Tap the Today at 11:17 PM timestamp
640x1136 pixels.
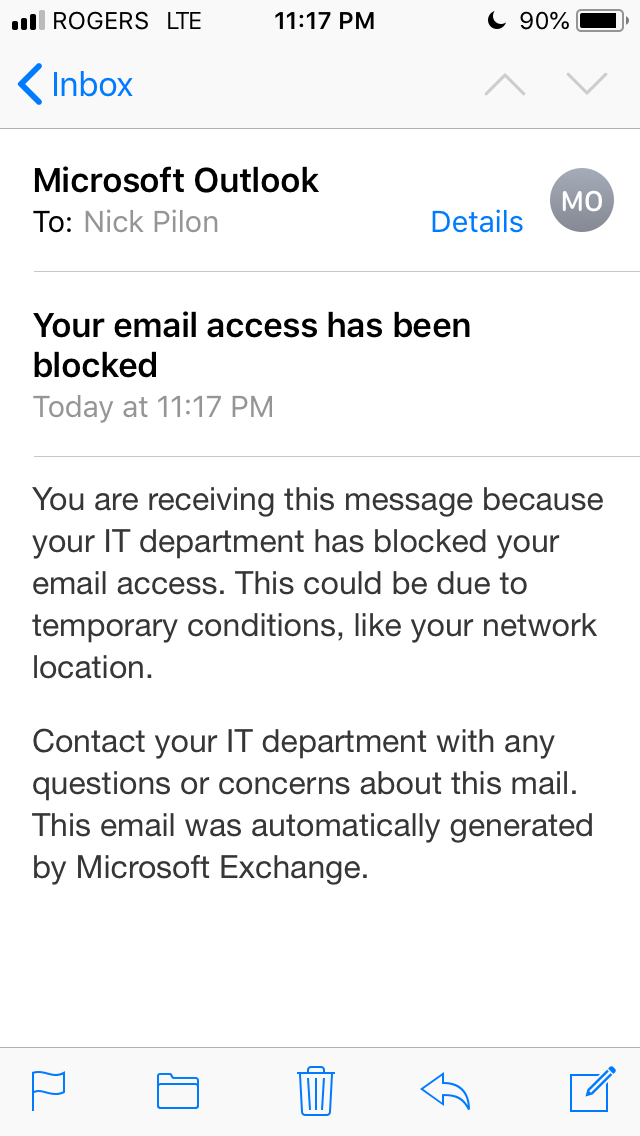click(153, 406)
